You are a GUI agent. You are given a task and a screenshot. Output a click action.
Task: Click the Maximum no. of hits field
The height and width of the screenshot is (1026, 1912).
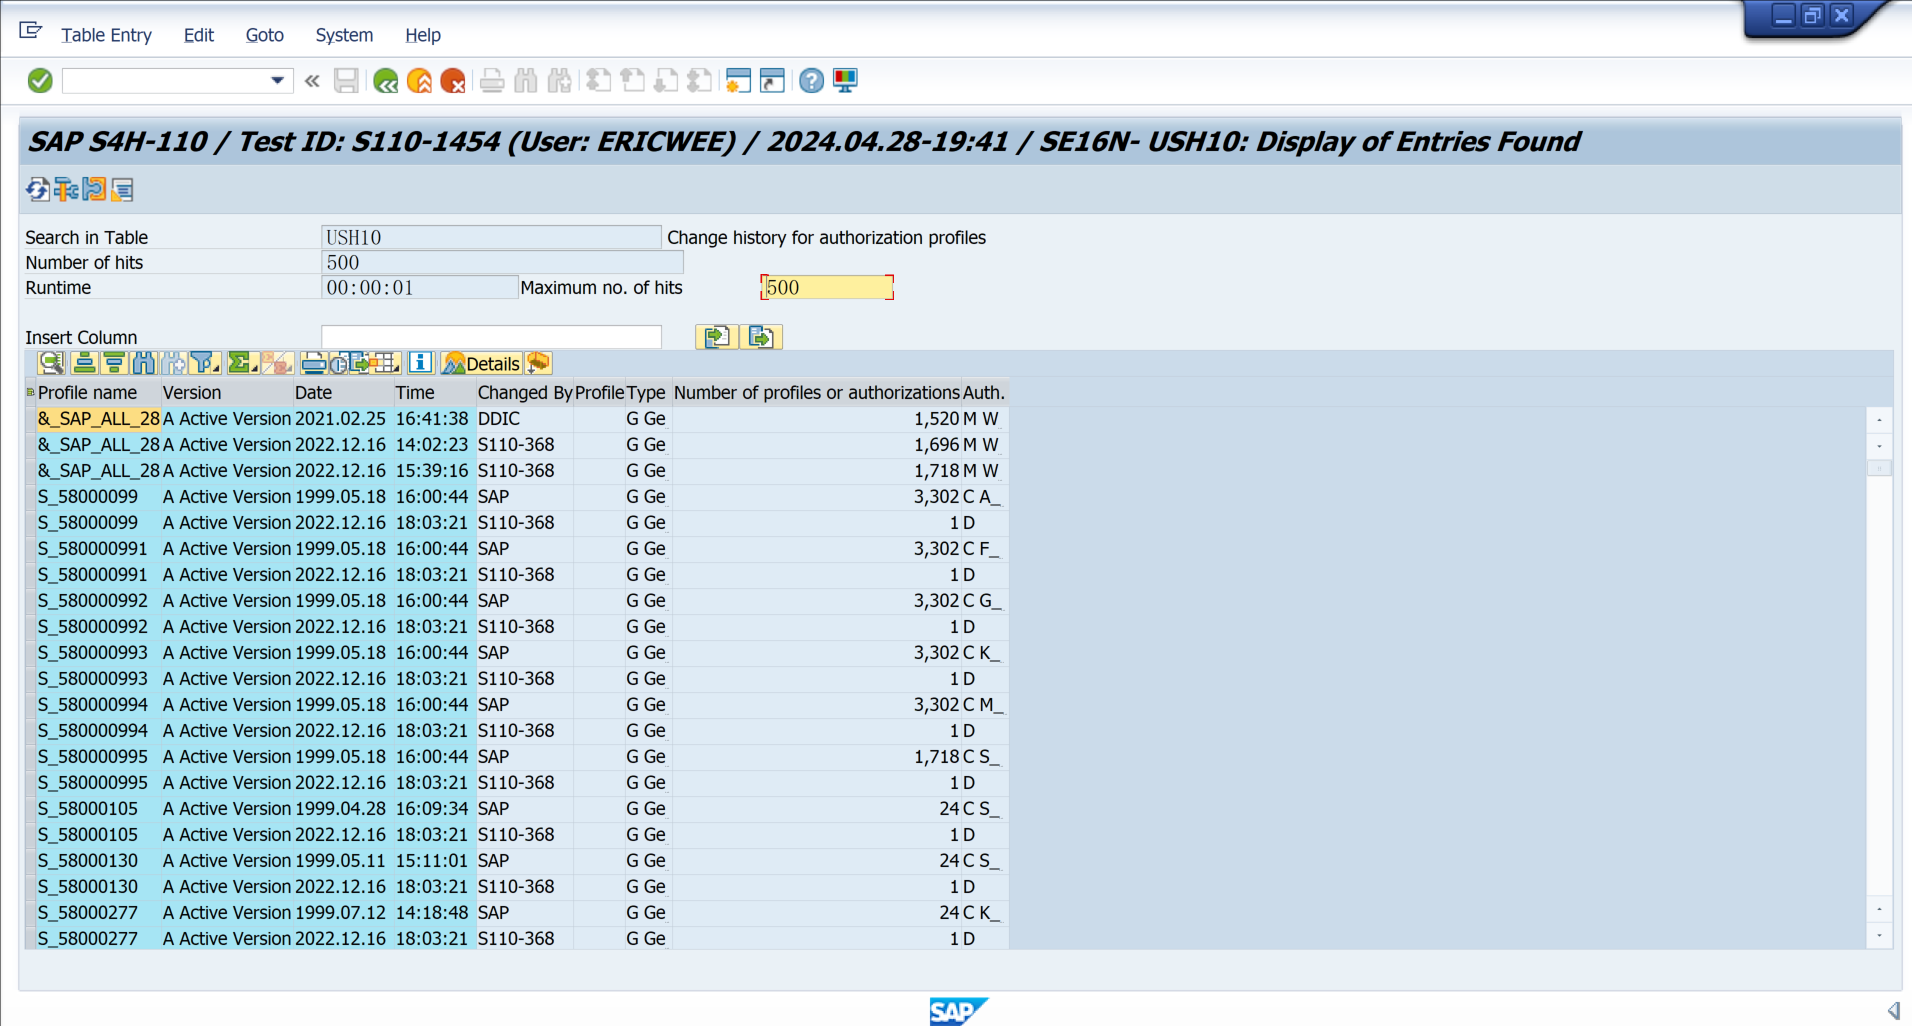826,288
